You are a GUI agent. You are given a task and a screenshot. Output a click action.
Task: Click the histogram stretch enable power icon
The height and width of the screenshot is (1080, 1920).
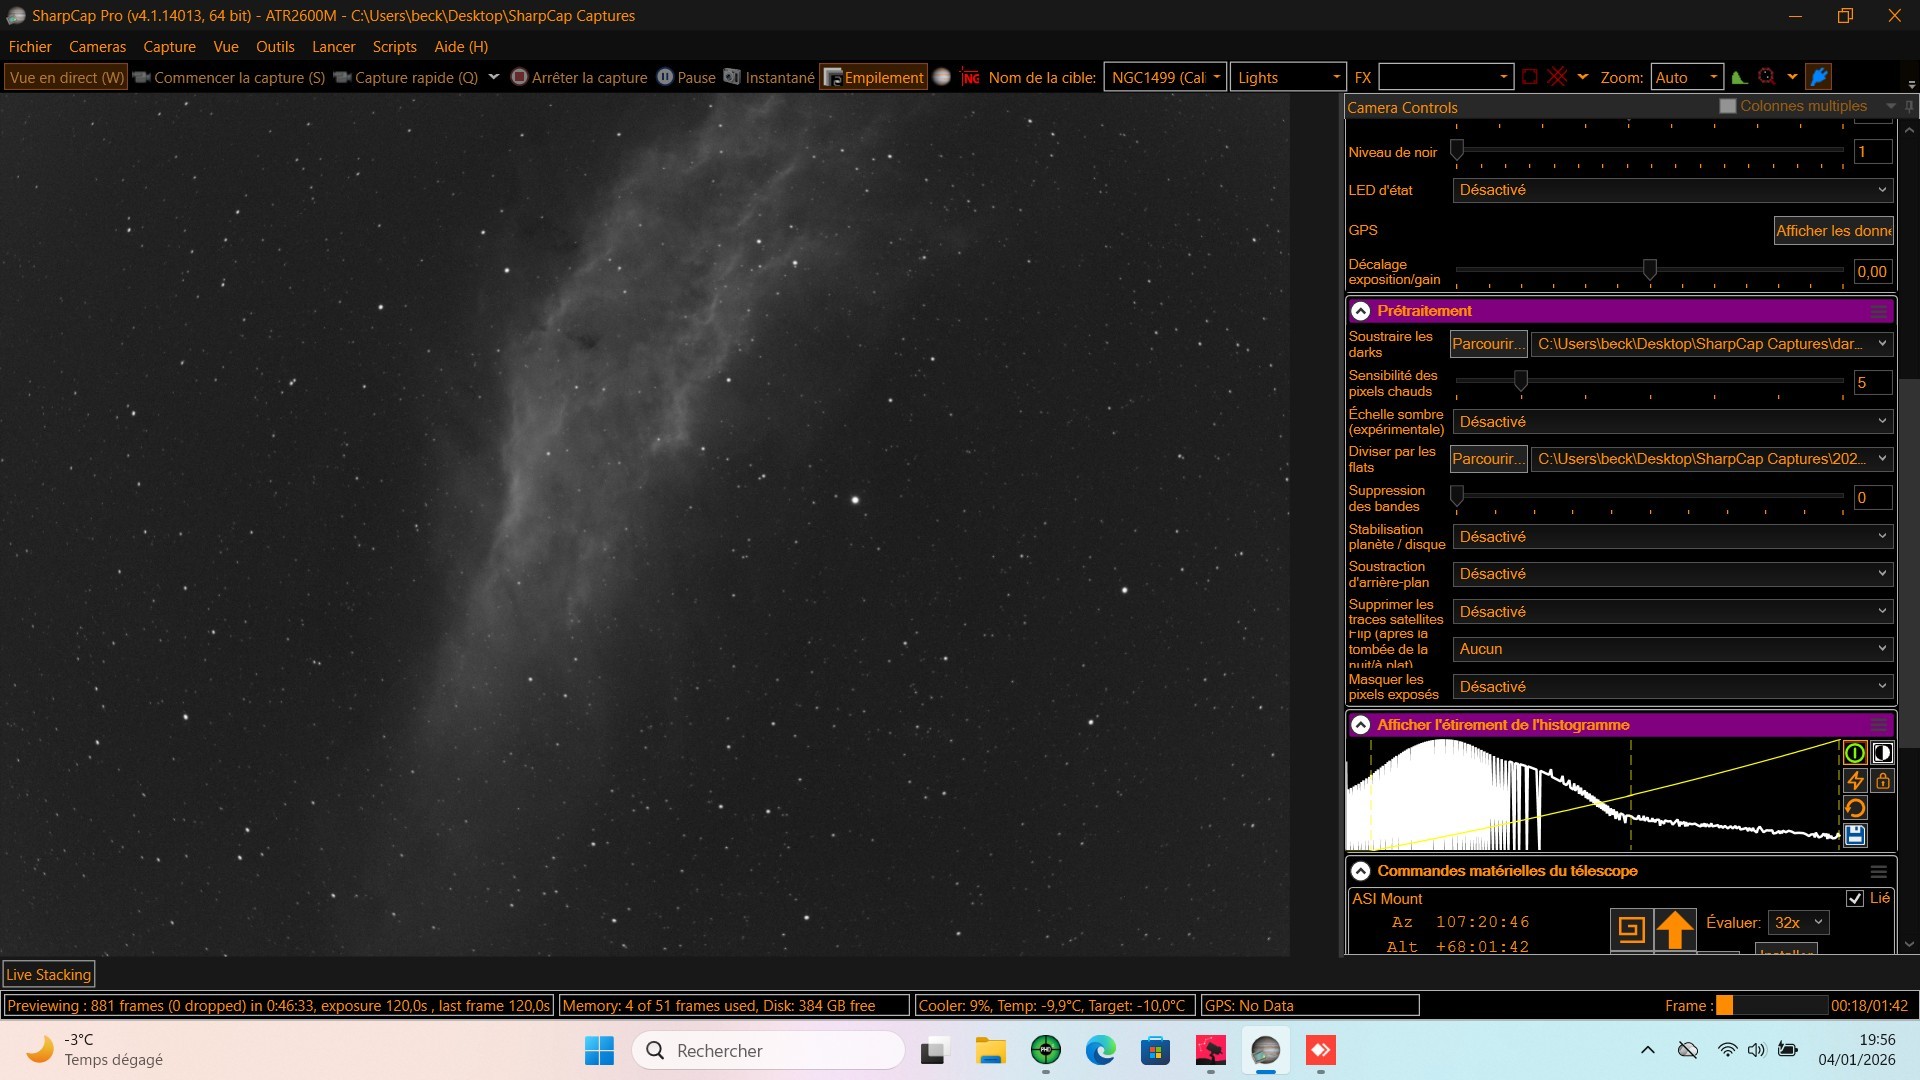(1855, 753)
